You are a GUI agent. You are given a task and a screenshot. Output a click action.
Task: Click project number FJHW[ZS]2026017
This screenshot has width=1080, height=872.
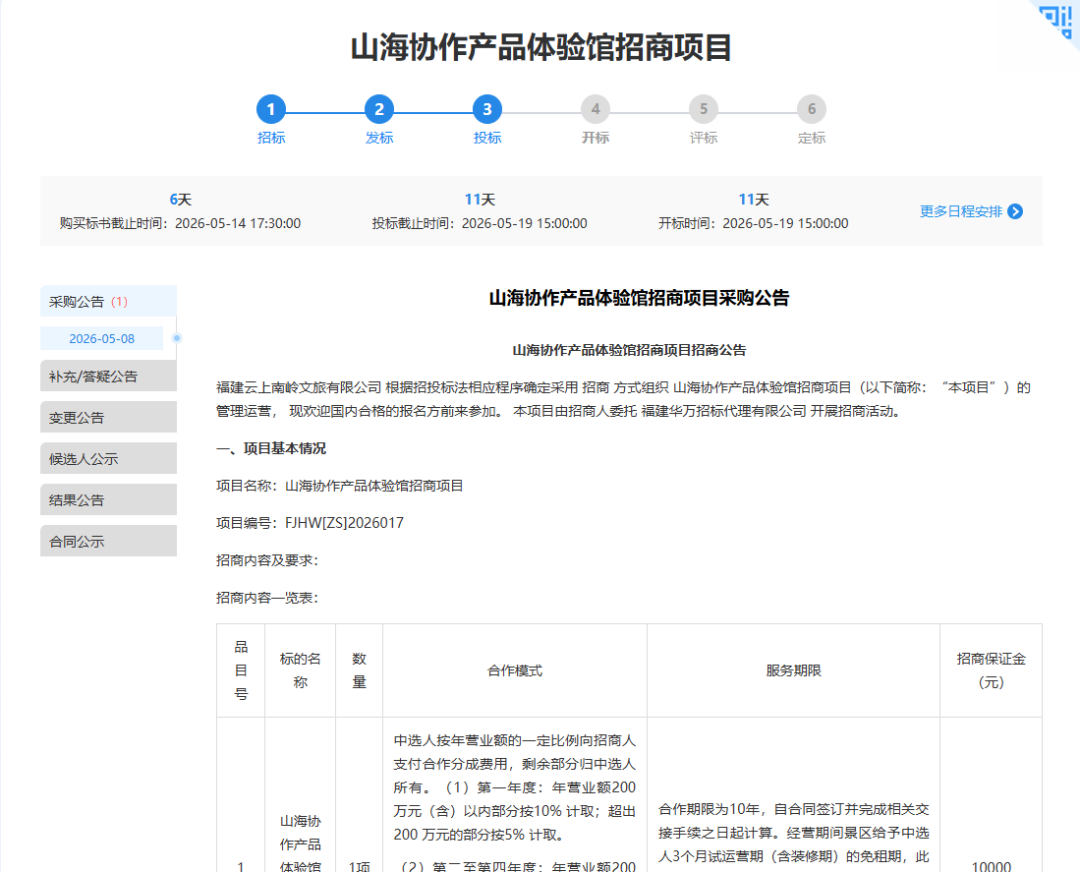[344, 523]
